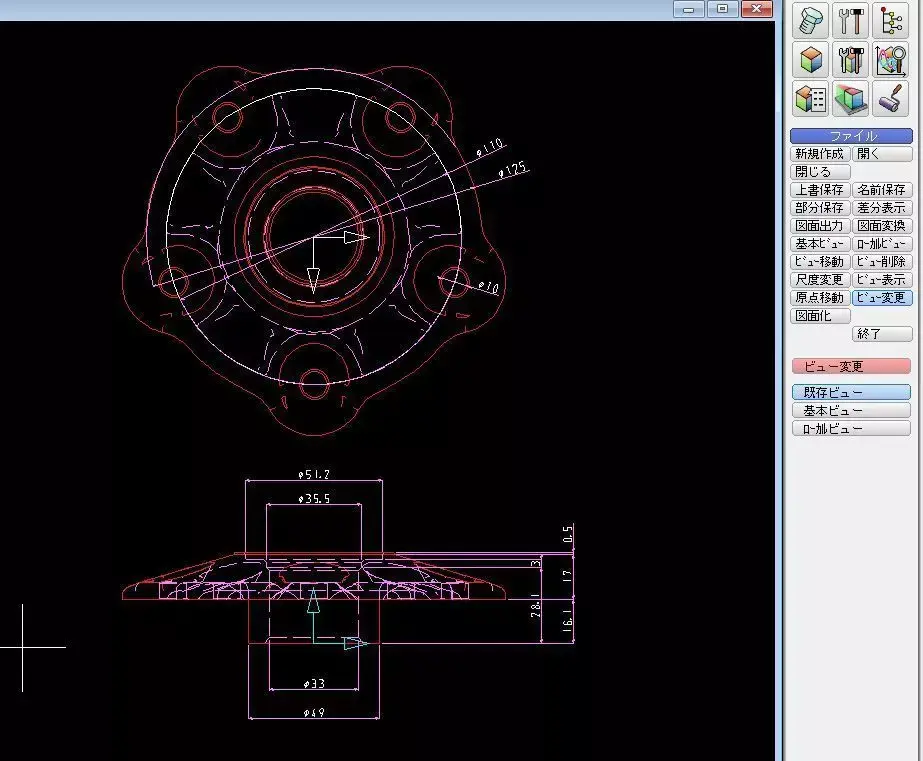
Task: Open the hierarchy tree icon
Action: [891, 20]
